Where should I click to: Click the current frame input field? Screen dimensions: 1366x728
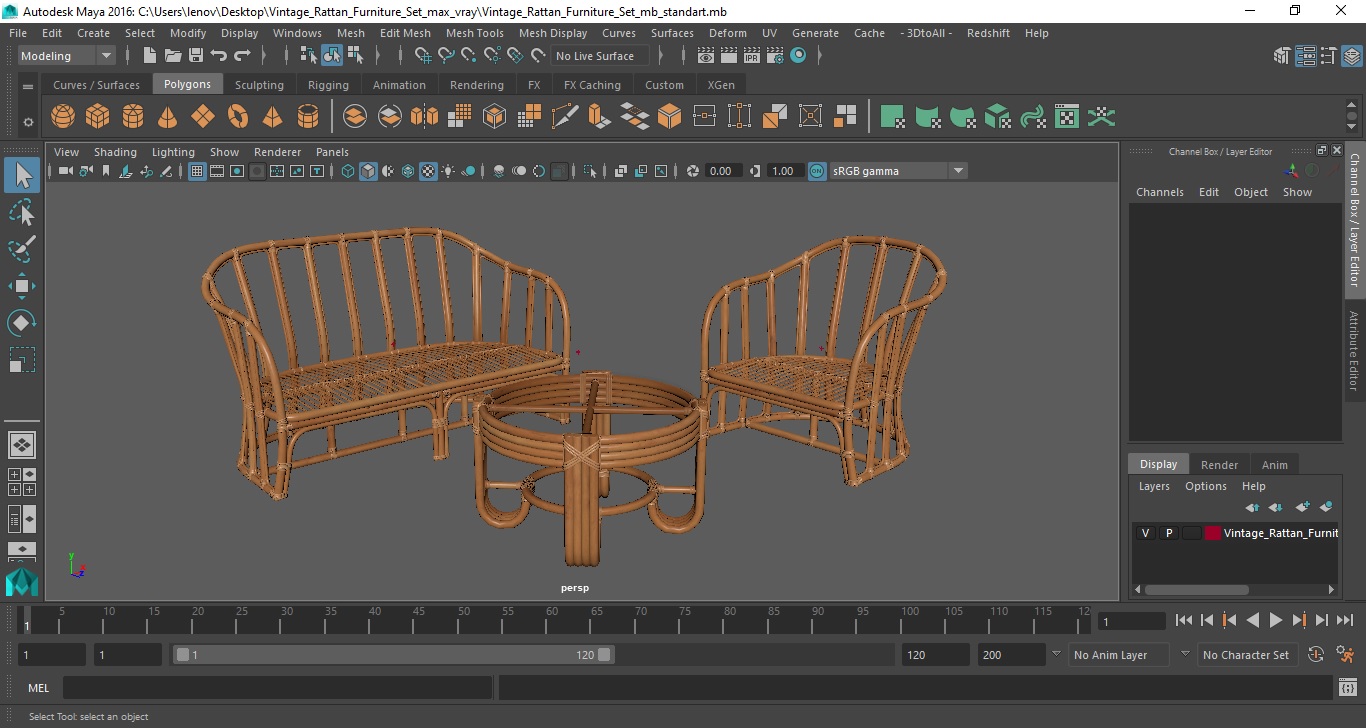click(x=1132, y=621)
